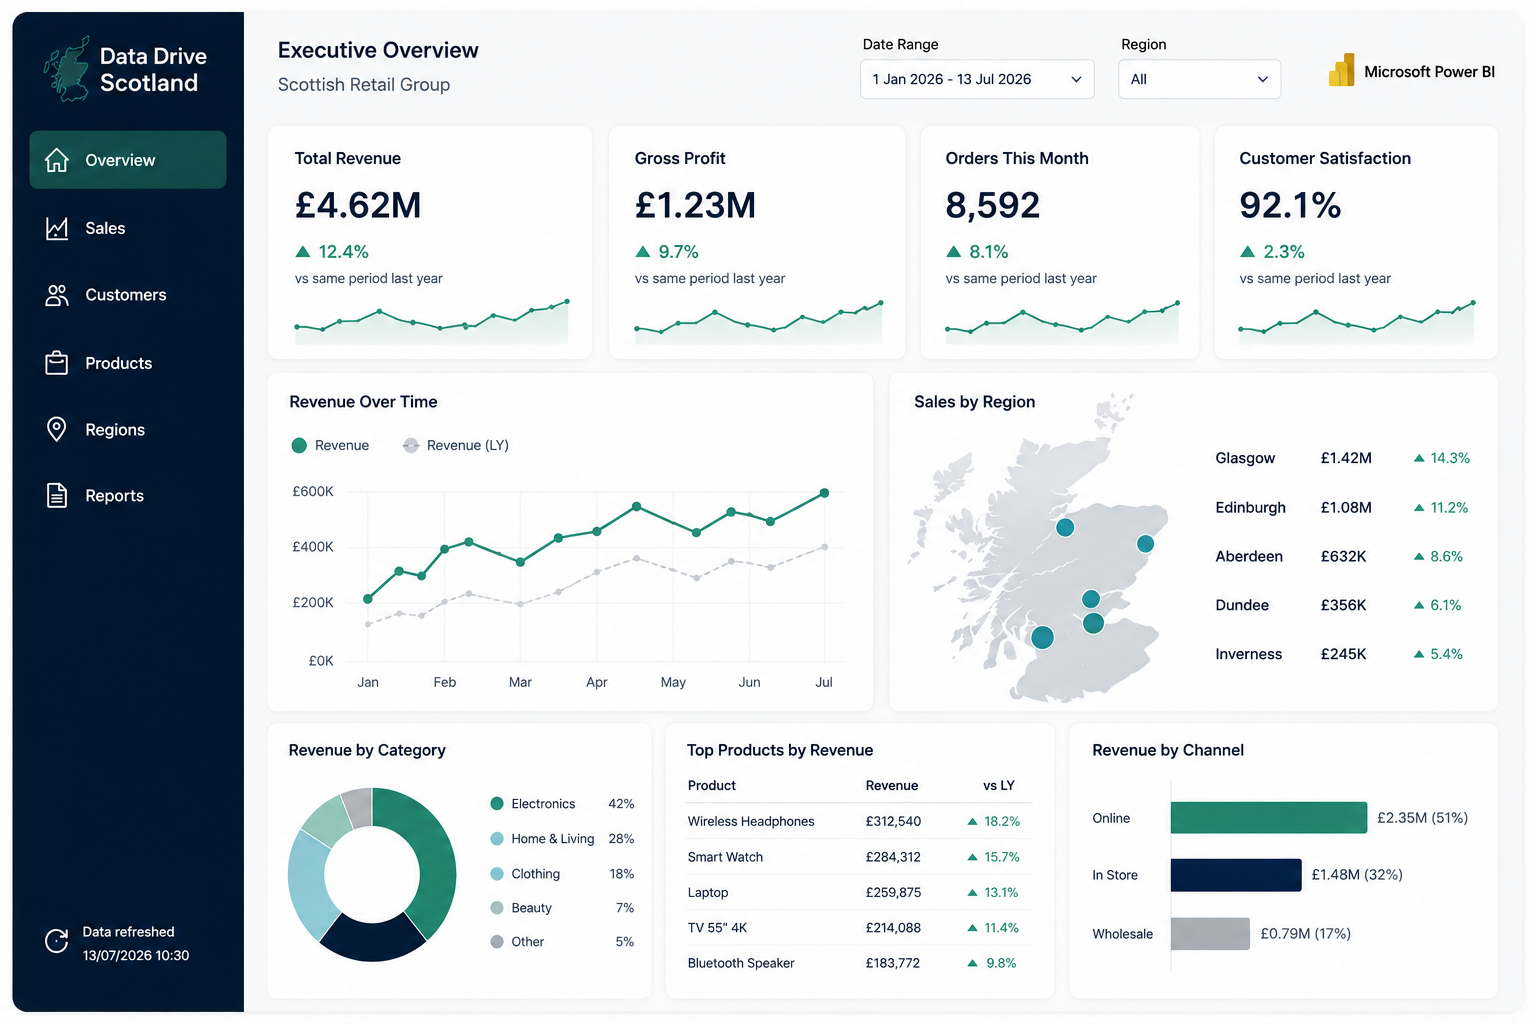This screenshot has width=1536, height=1024.
Task: Expand the Region dropdown
Action: (1199, 79)
